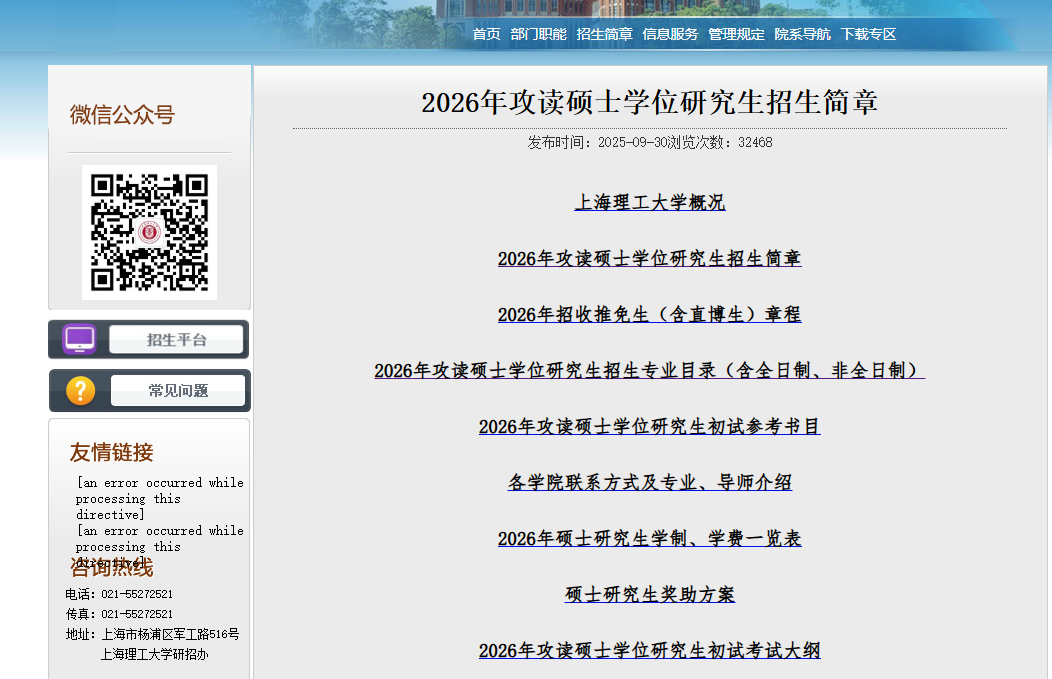
Task: Open the 下载专区 download section menu
Action: tap(866, 33)
